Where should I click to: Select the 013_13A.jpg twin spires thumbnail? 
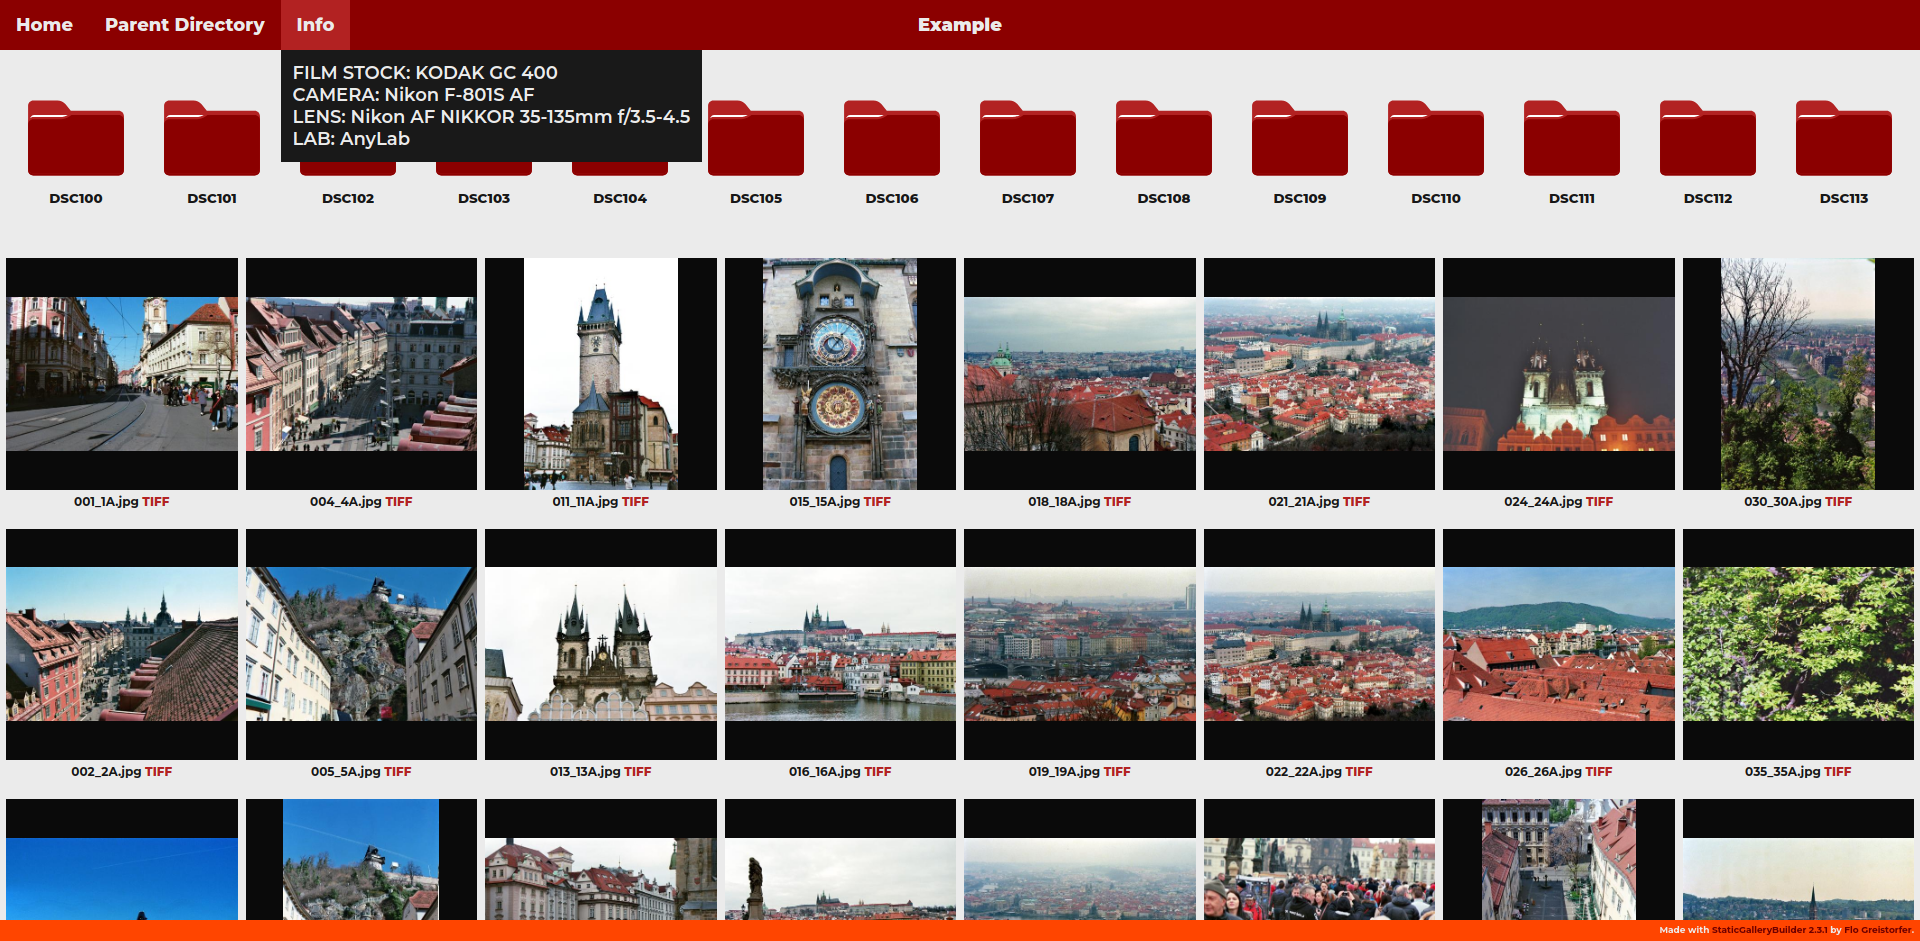coord(600,644)
